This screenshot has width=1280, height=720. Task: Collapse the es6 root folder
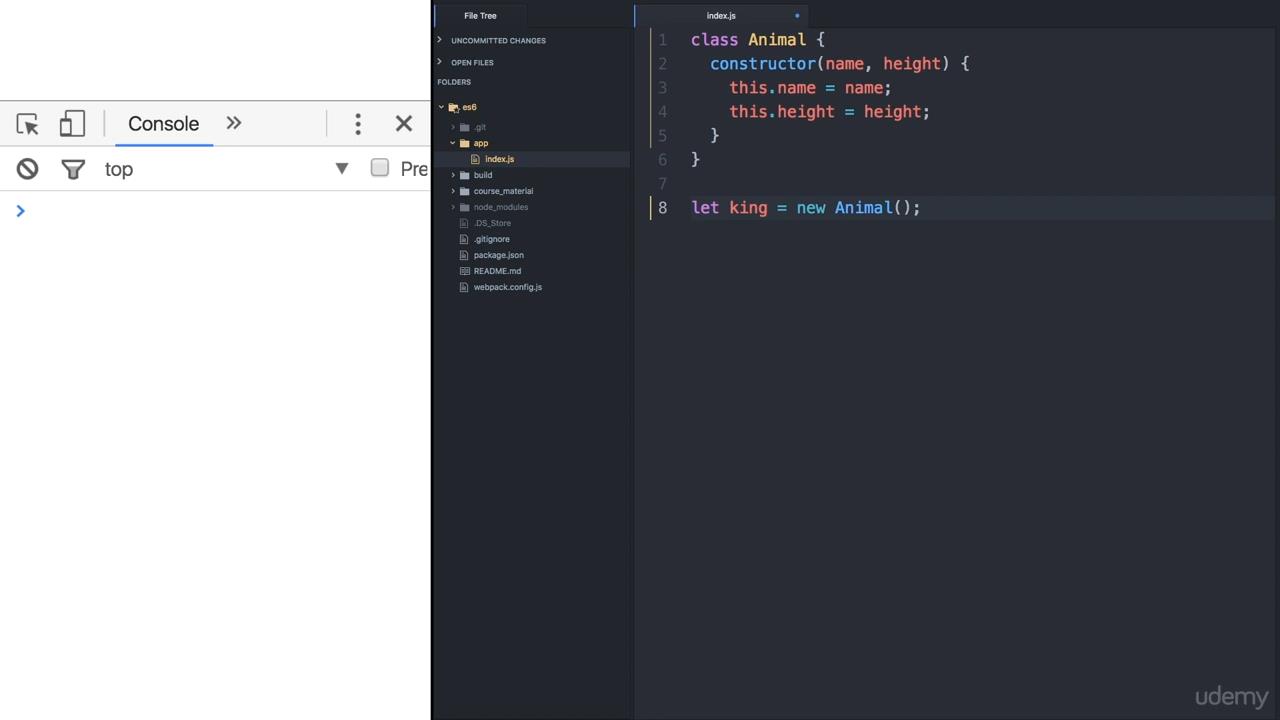[441, 107]
